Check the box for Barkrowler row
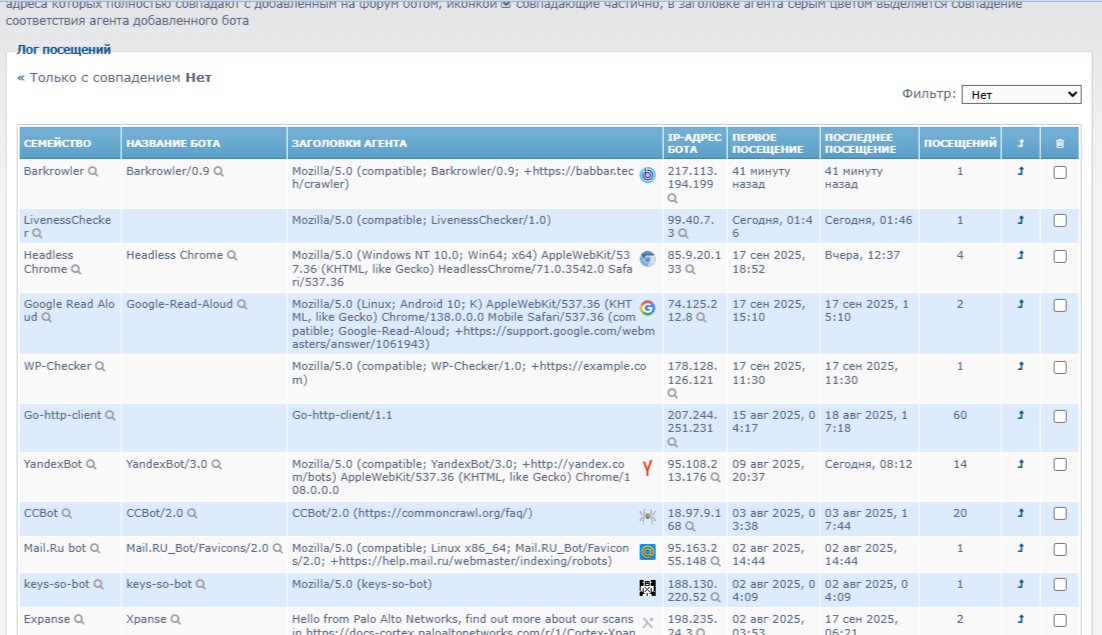This screenshot has height=635, width=1102. click(x=1060, y=172)
